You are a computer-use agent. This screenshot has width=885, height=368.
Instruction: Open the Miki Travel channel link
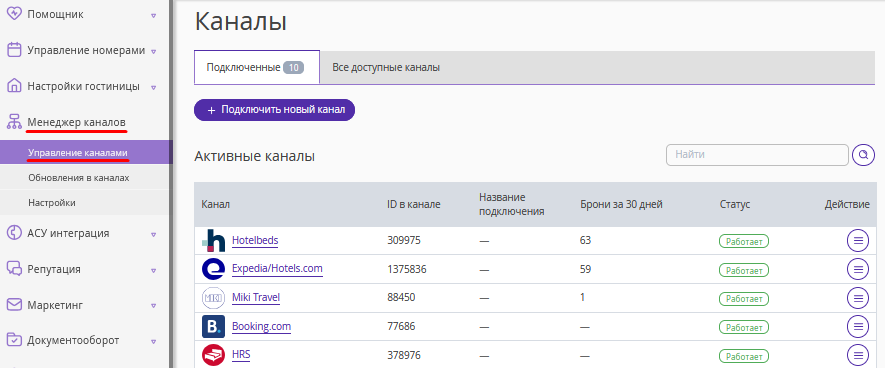tap(256, 297)
